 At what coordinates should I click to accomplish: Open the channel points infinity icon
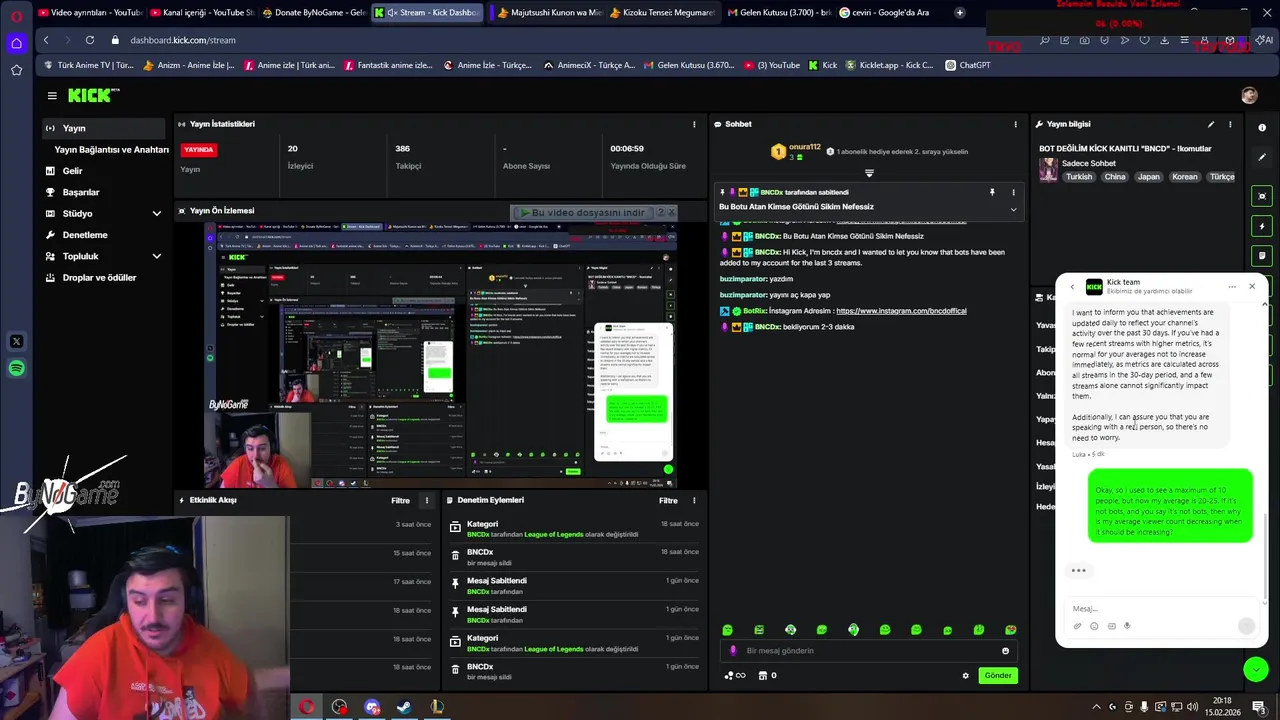pos(735,676)
